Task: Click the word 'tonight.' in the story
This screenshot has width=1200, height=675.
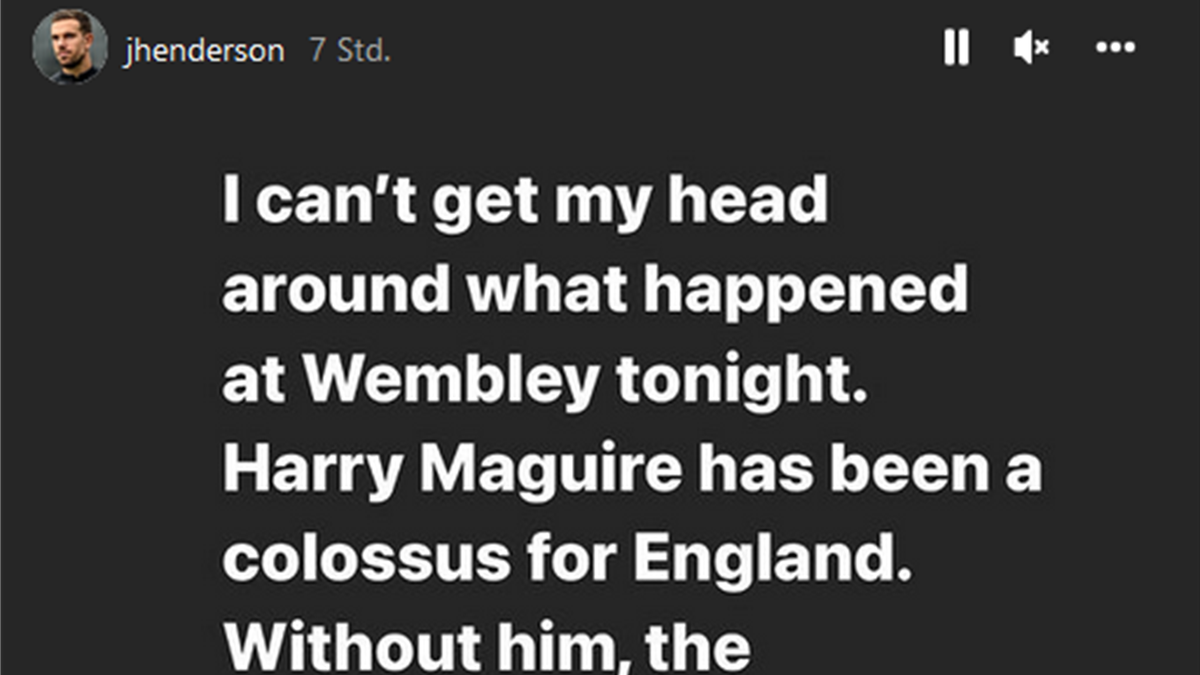Action: pyautogui.click(x=740, y=379)
